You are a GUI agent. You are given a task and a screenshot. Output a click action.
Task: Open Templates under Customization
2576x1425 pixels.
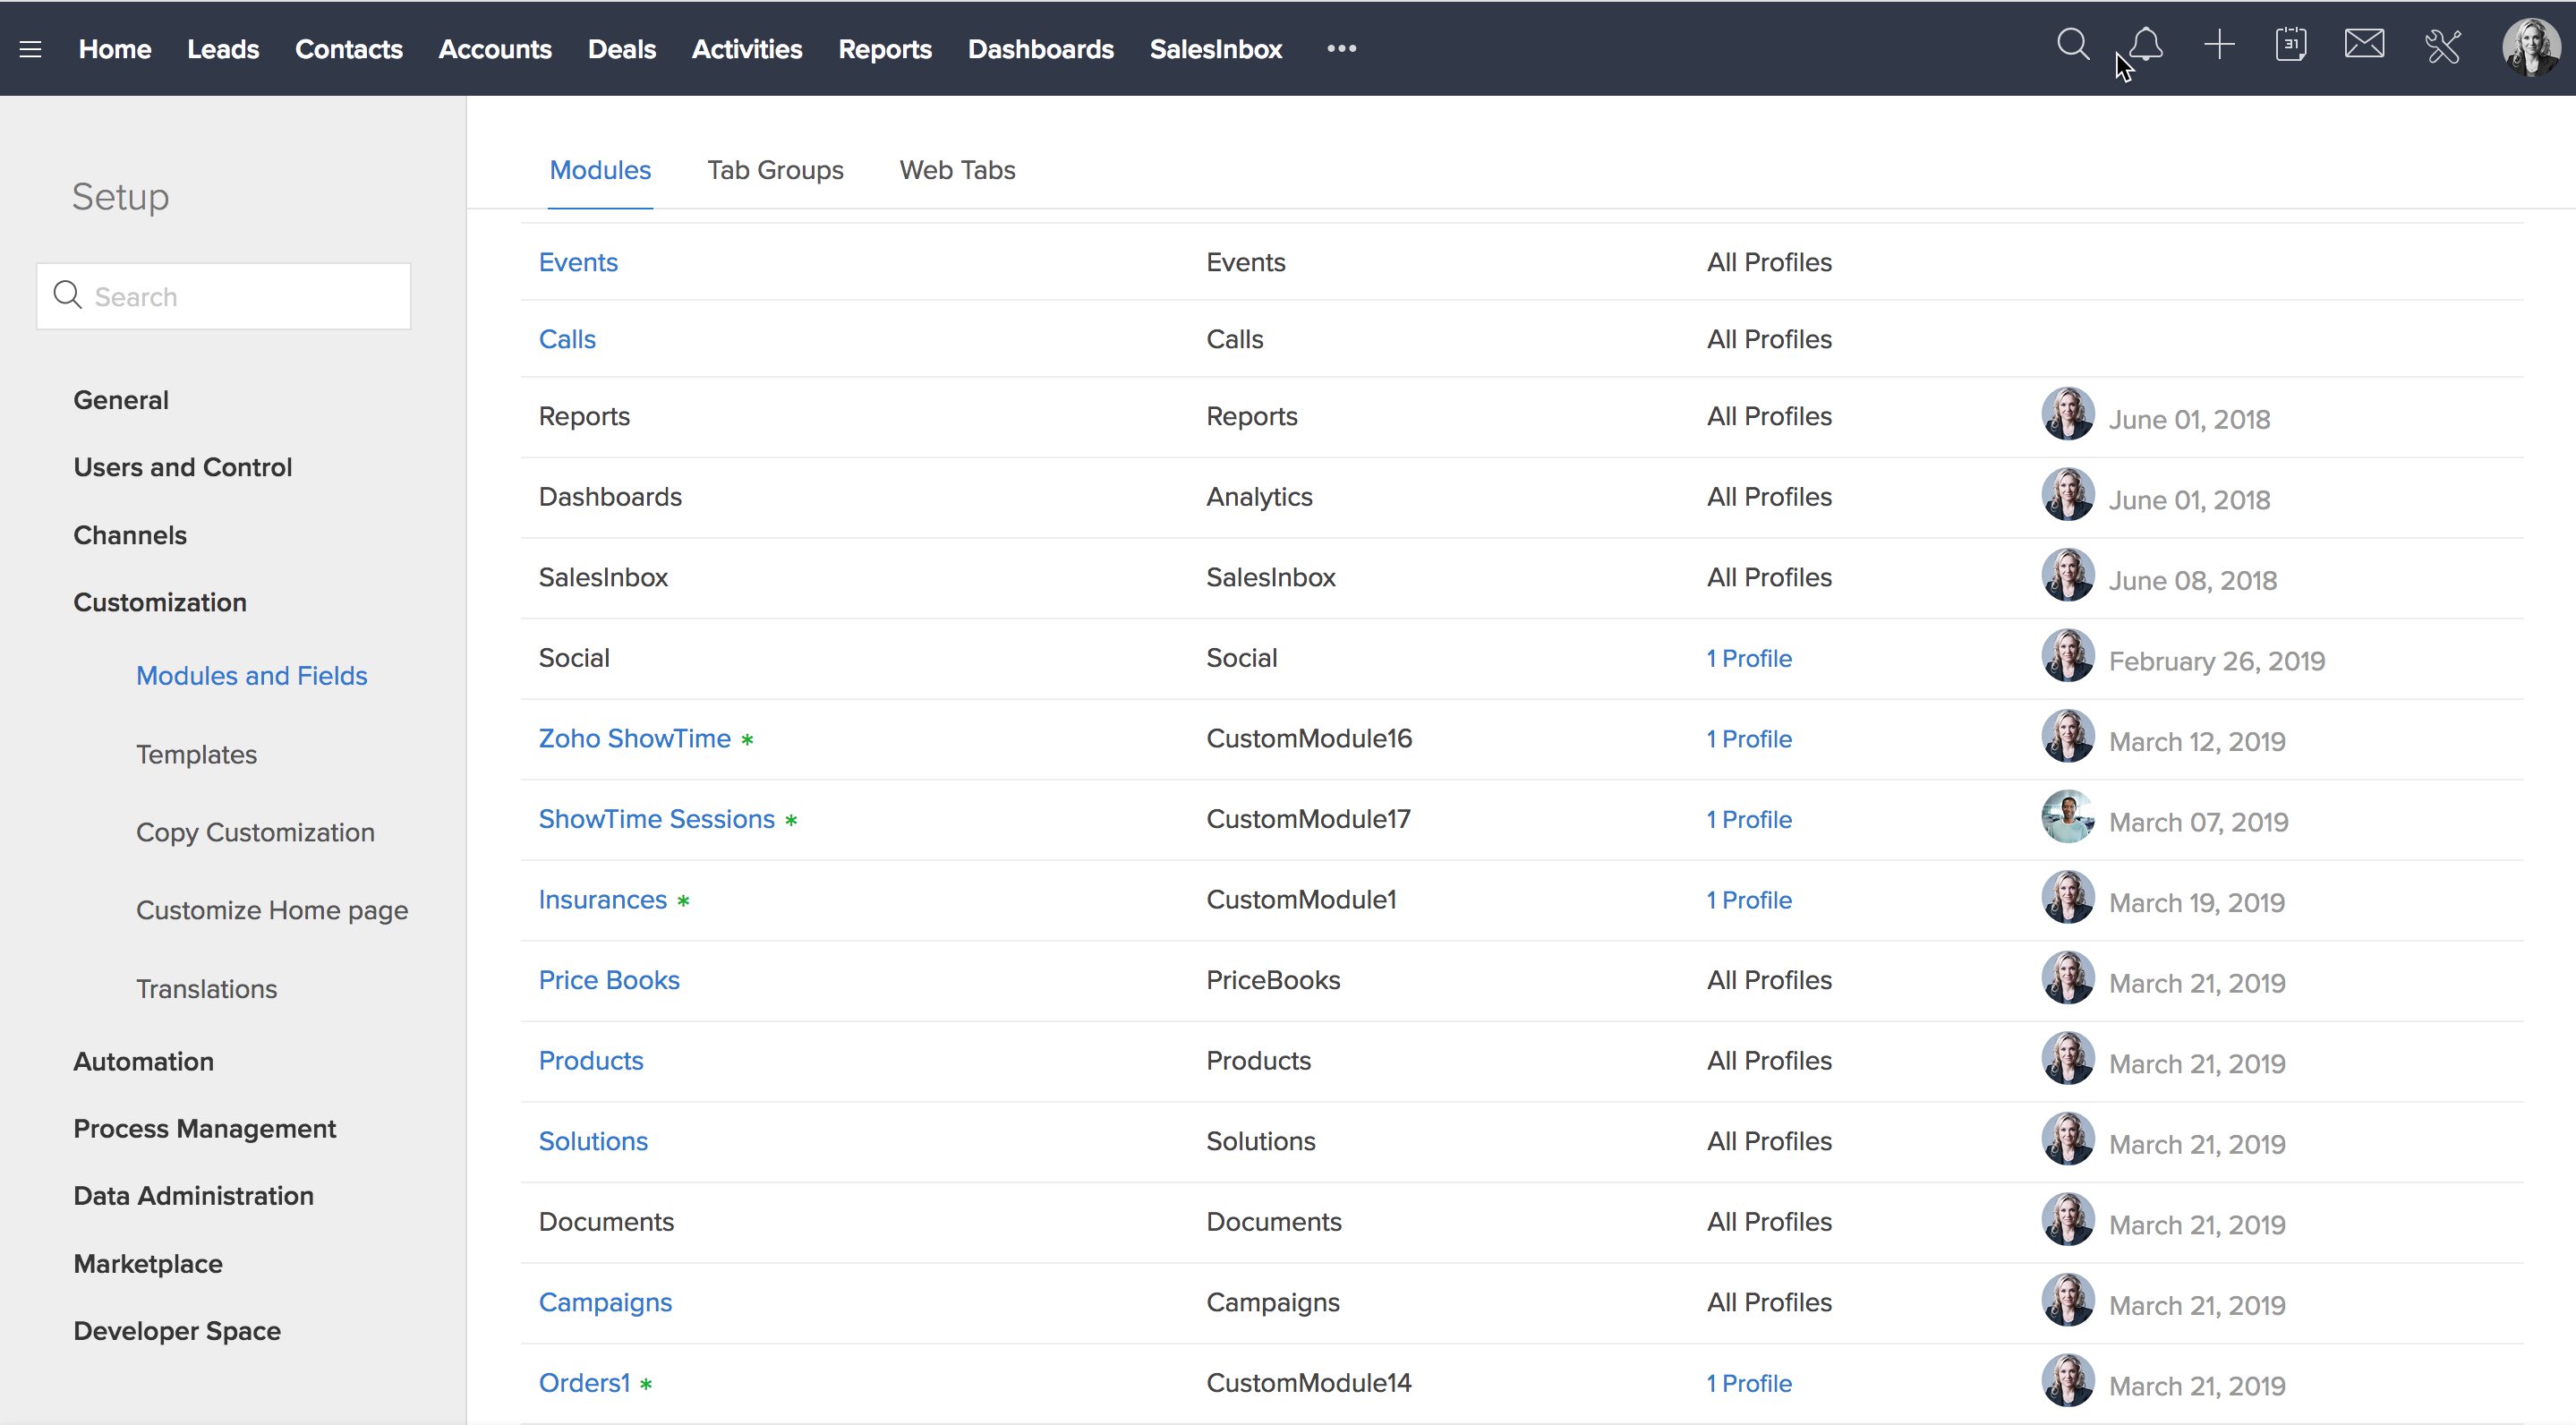click(x=196, y=754)
